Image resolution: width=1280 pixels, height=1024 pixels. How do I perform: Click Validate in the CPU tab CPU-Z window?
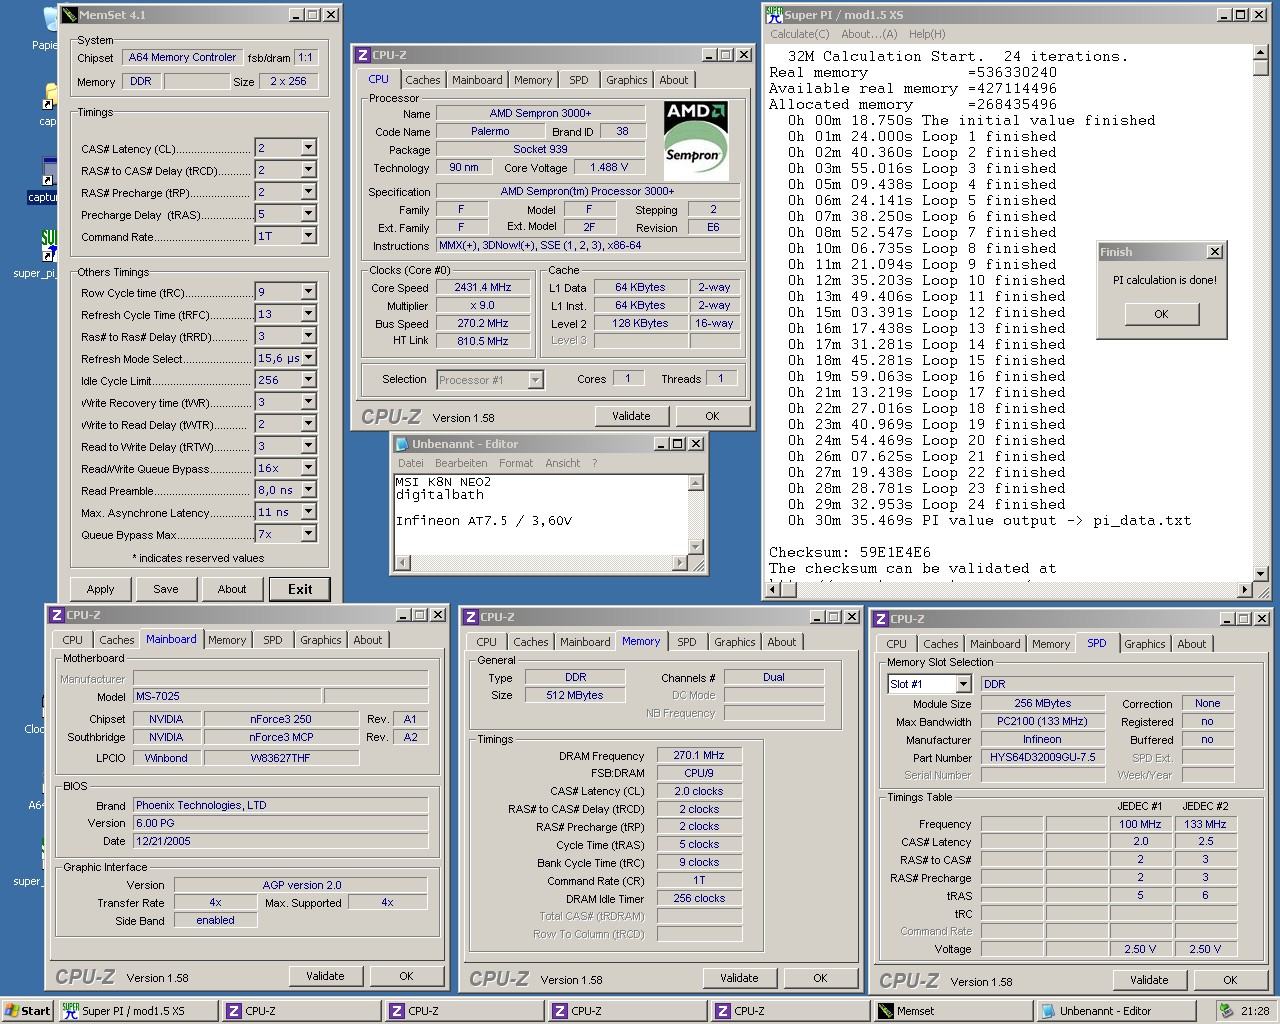pyautogui.click(x=631, y=416)
